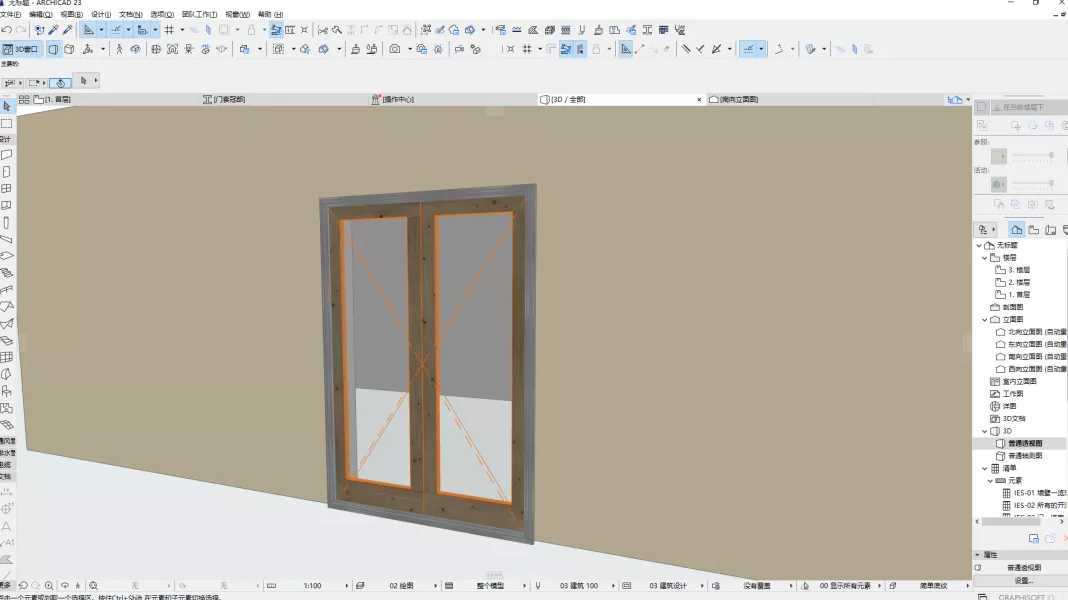Collapse the 立面图 folder in the navigator

984,319
